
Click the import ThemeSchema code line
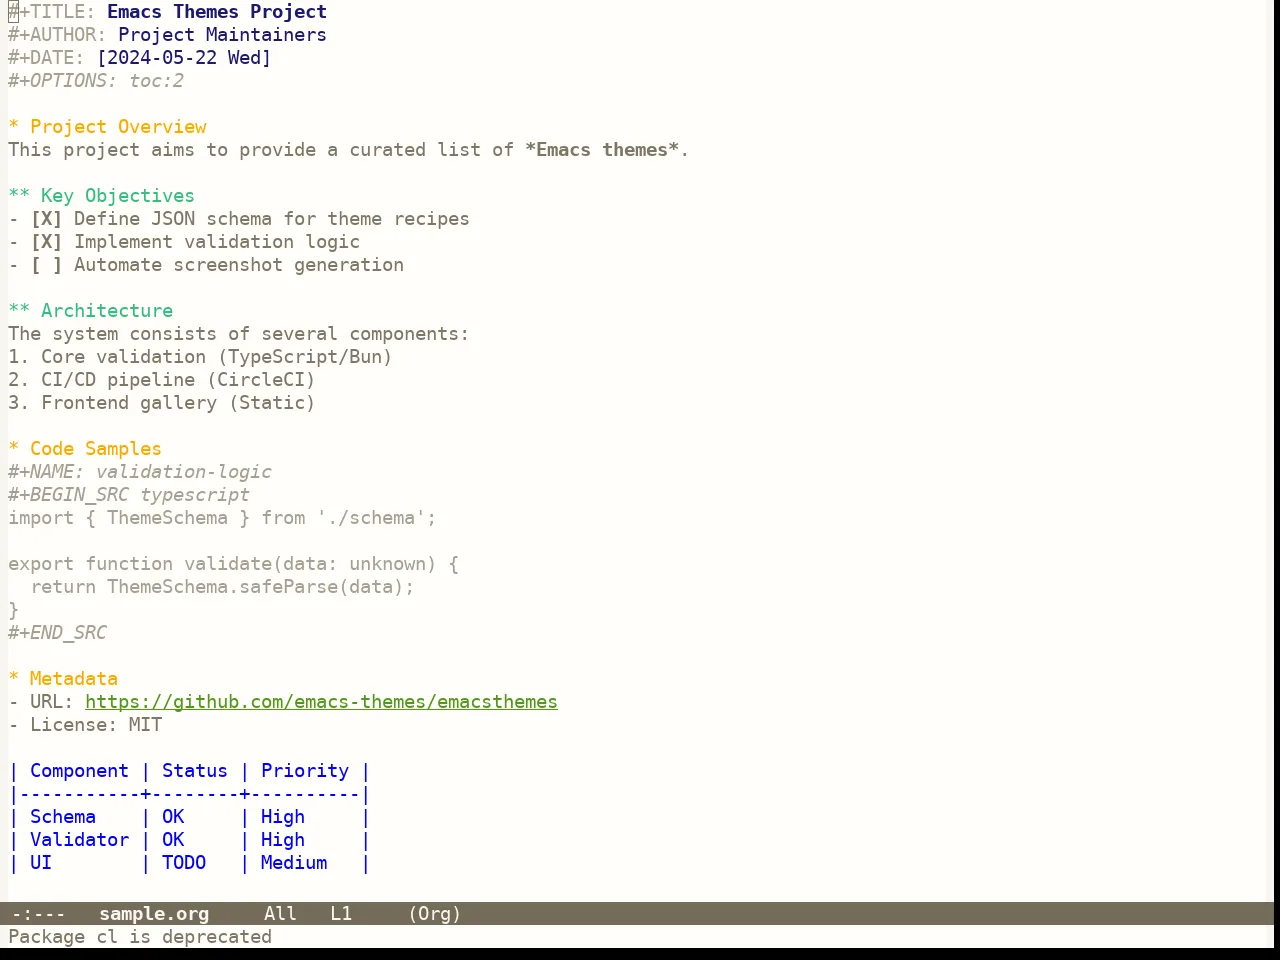pos(222,518)
